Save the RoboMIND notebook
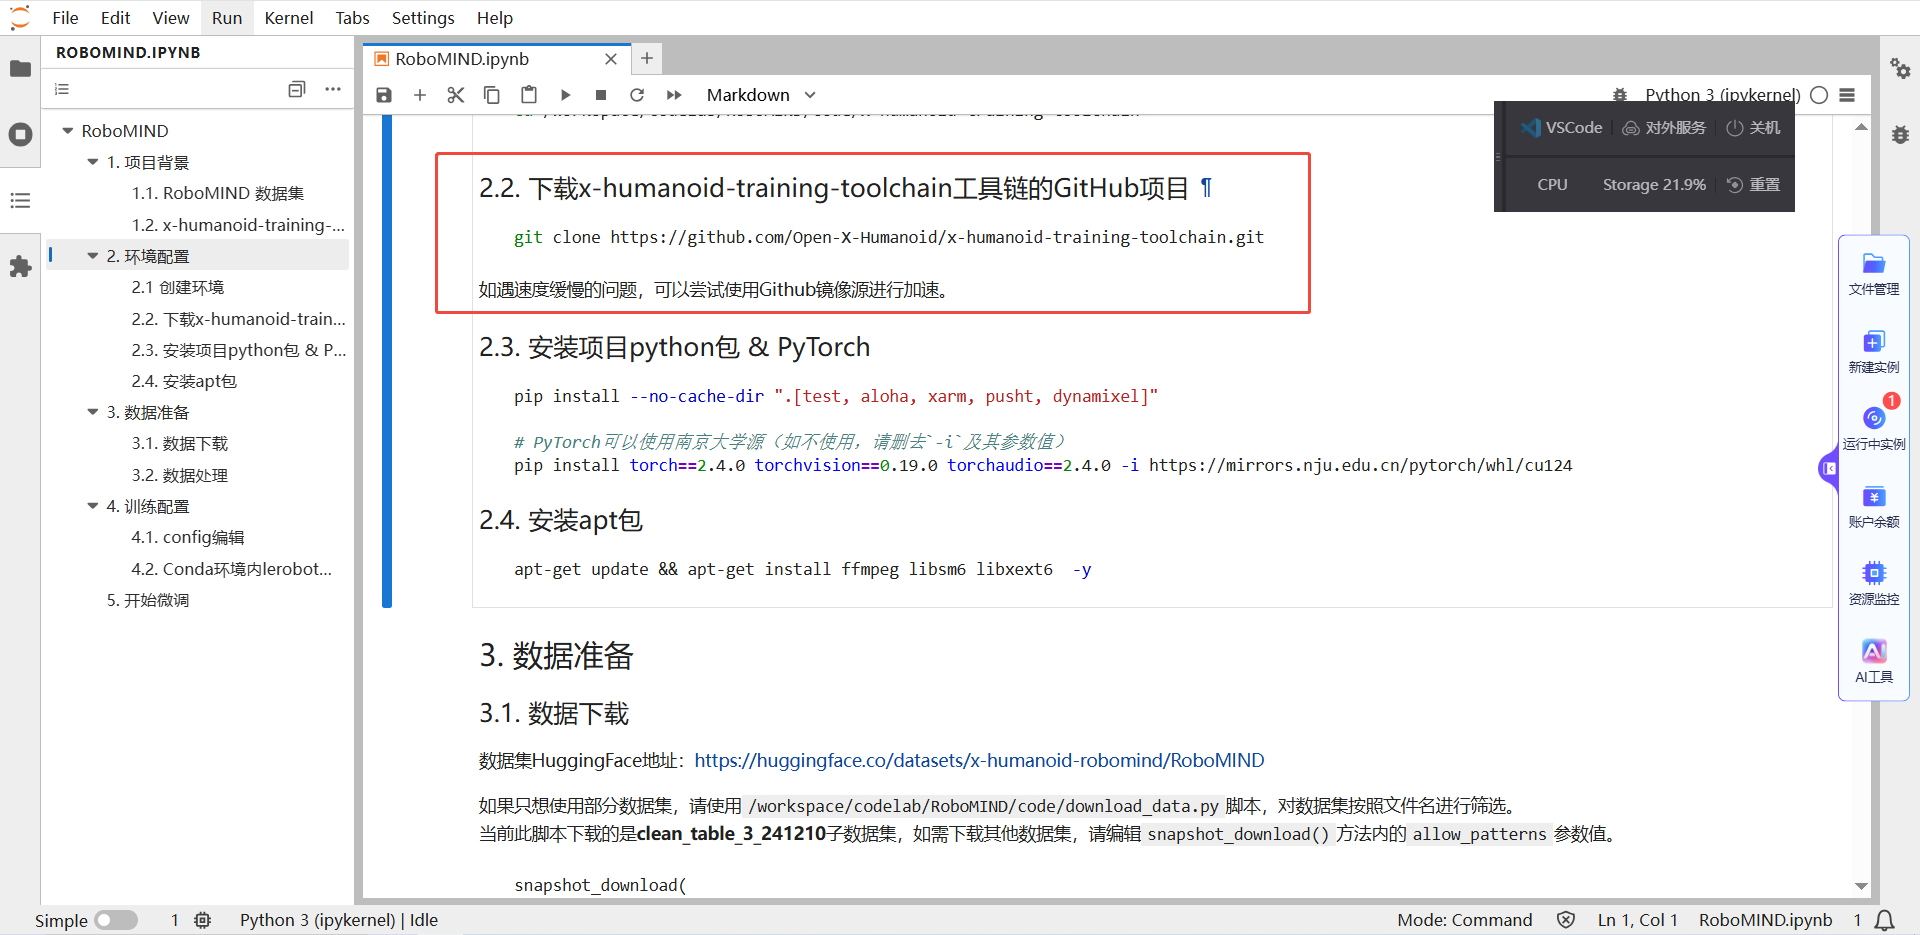Image resolution: width=1920 pixels, height=935 pixels. point(383,95)
